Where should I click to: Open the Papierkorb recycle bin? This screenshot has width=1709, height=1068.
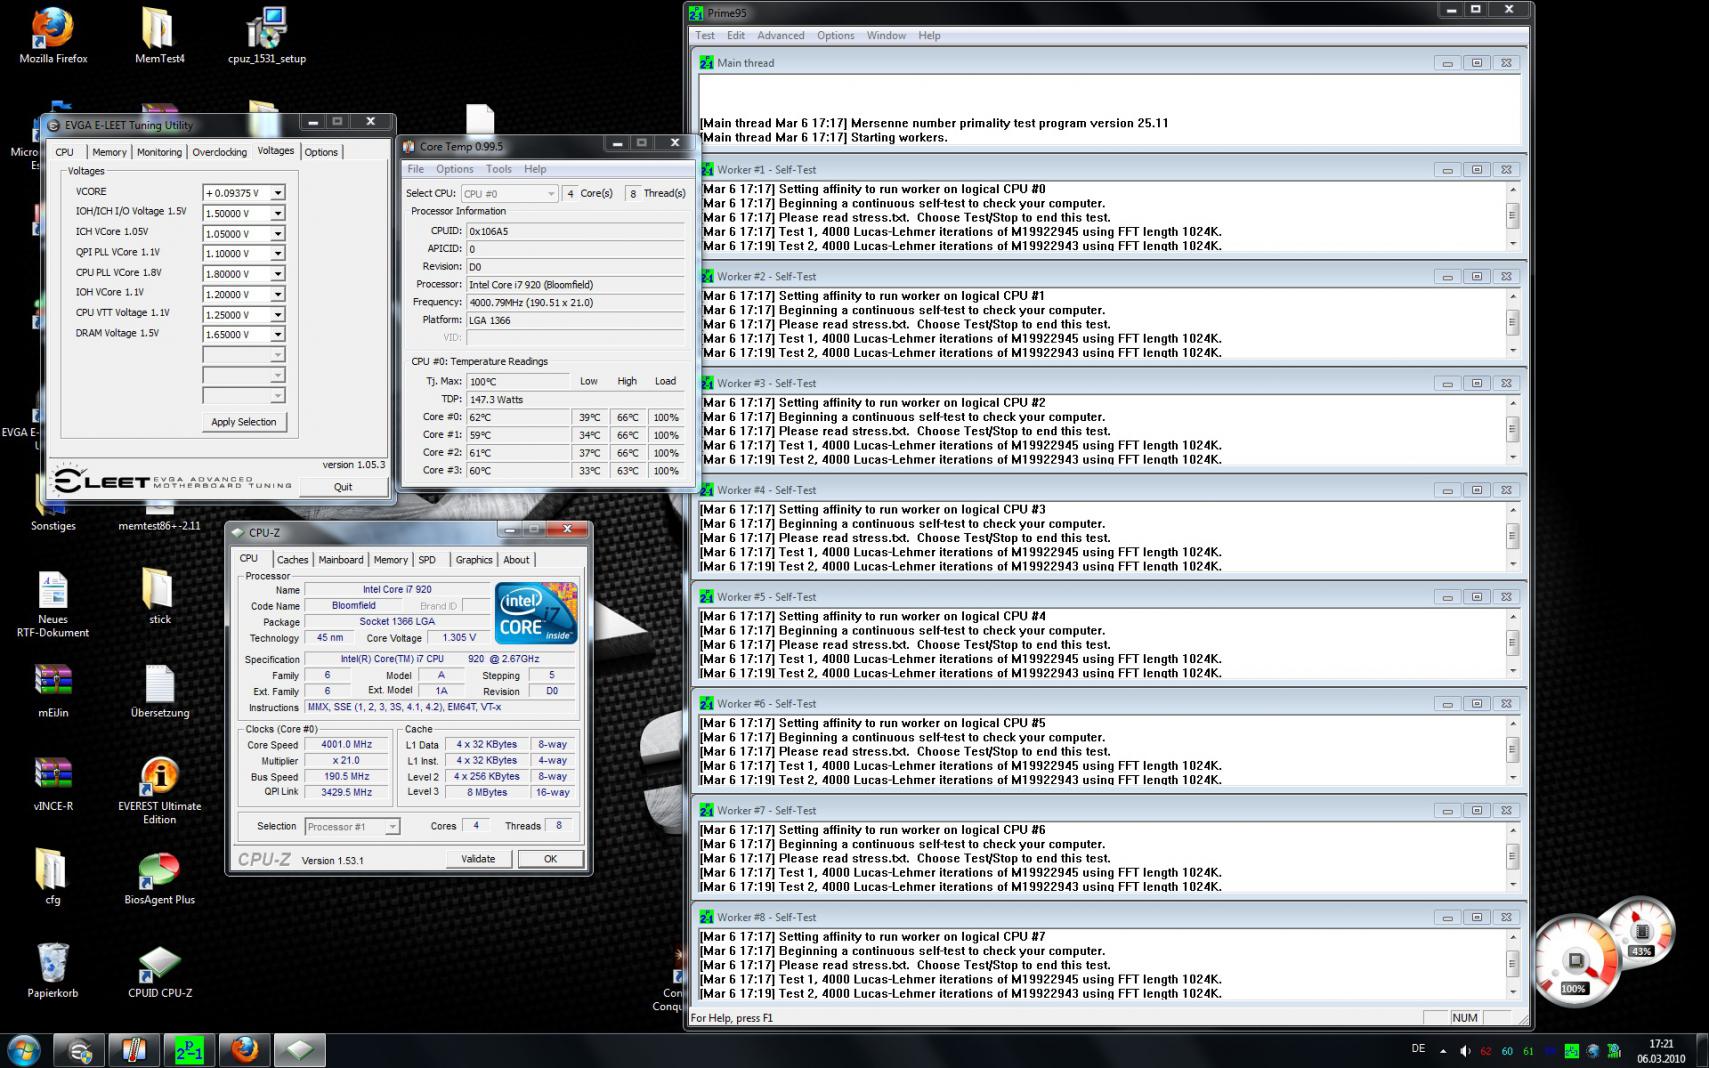pyautogui.click(x=53, y=970)
